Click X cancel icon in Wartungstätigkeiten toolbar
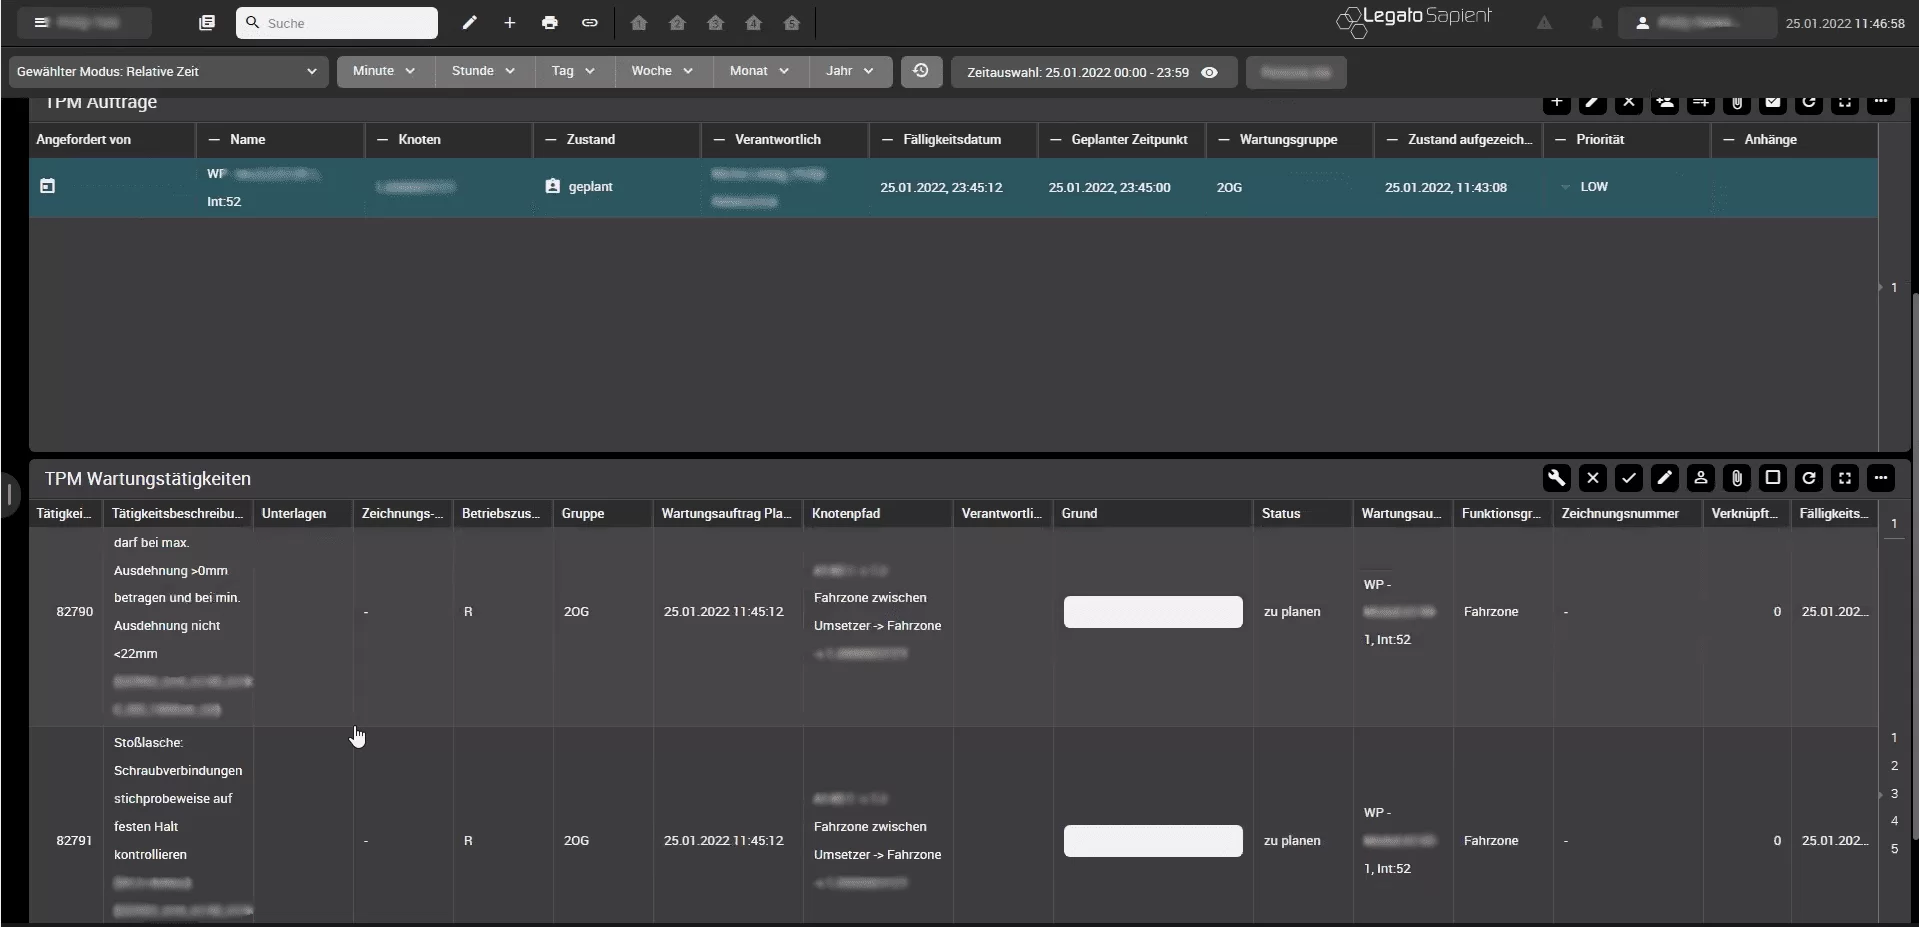The height and width of the screenshot is (927, 1919). pos(1593,478)
